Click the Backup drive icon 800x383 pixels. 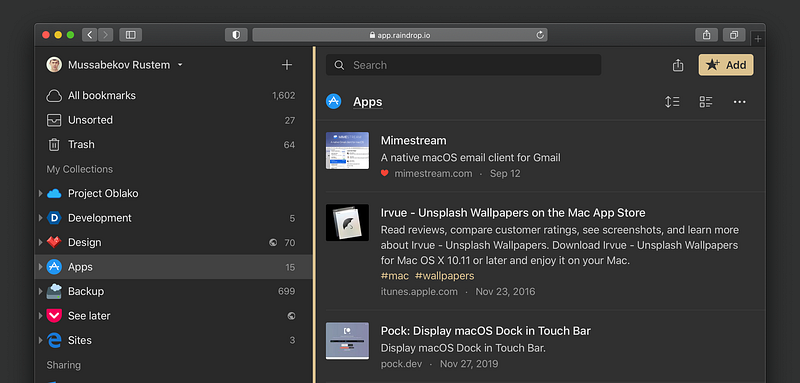coord(54,291)
